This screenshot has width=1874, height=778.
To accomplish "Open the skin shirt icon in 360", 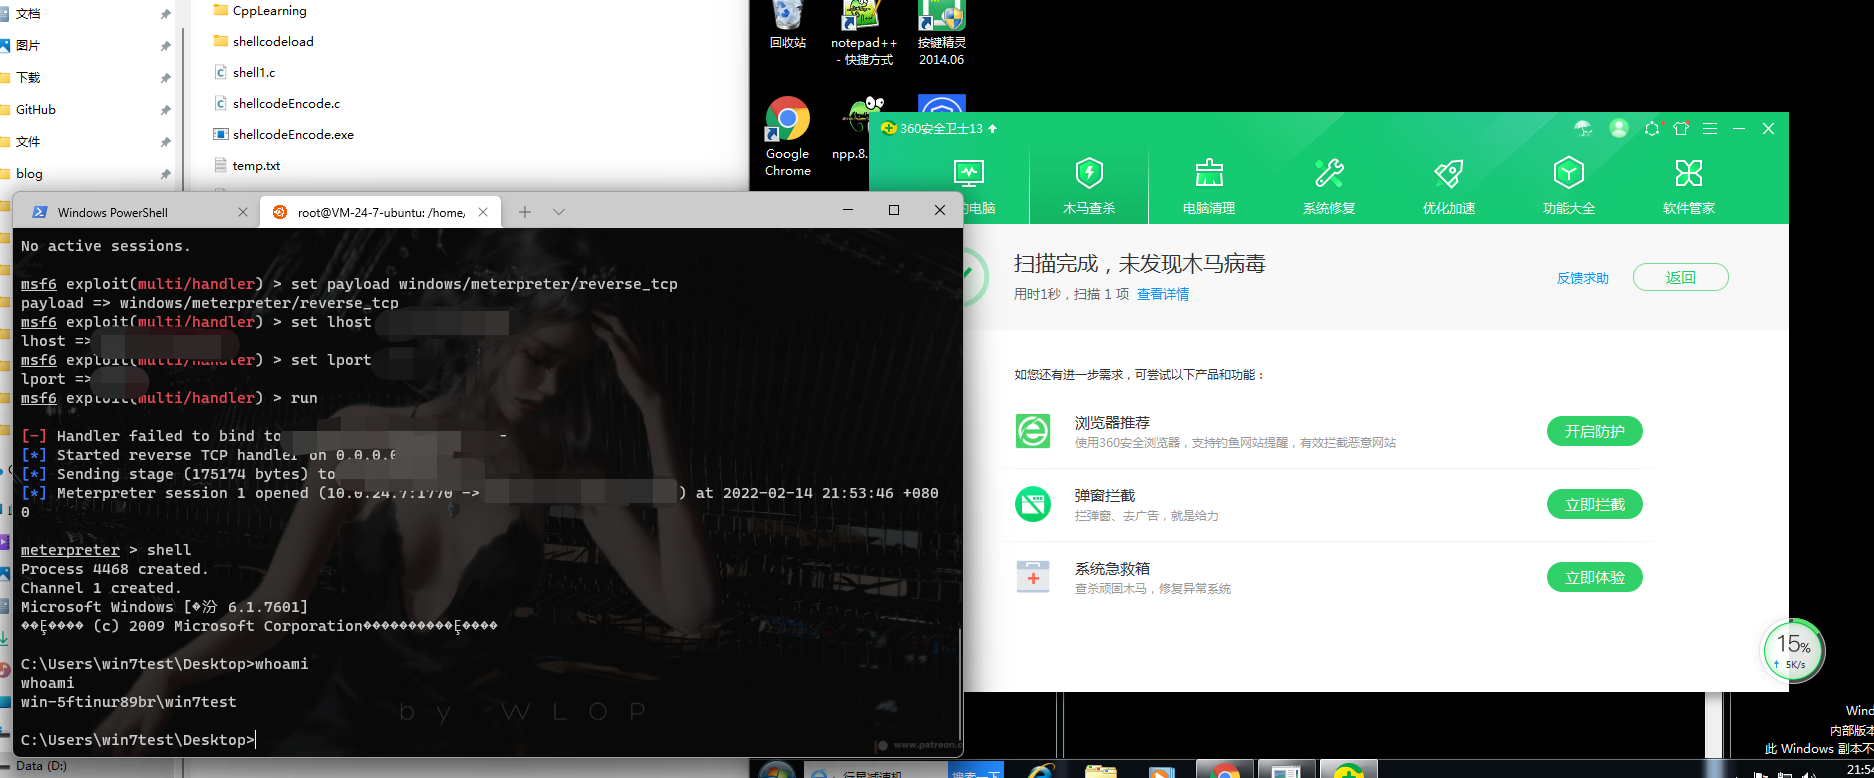I will click(1681, 128).
